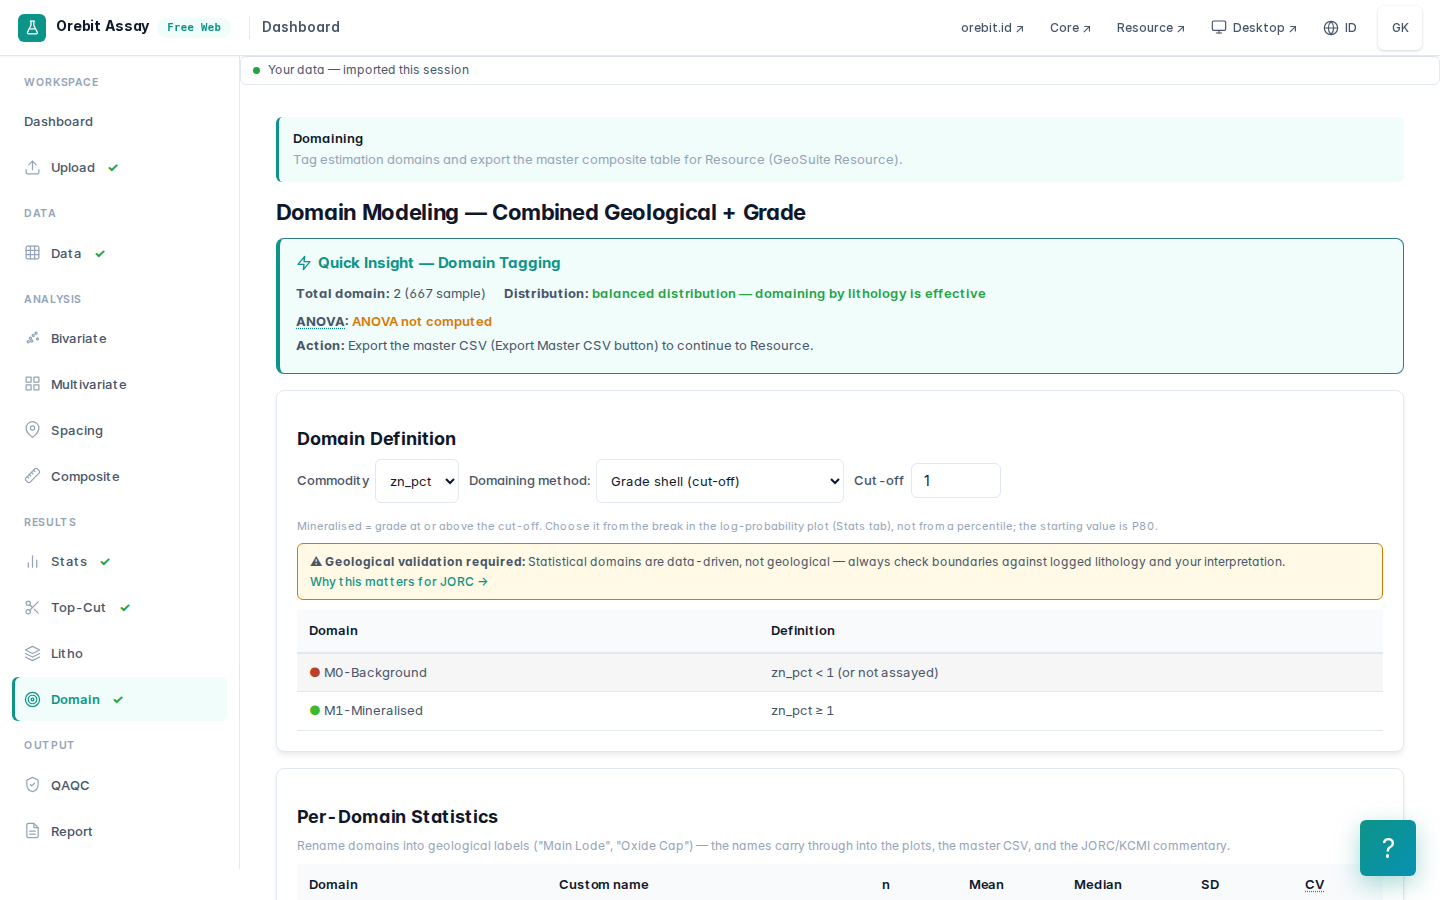Click the QAQC shield icon
This screenshot has height=900, width=1440.
click(x=32, y=785)
